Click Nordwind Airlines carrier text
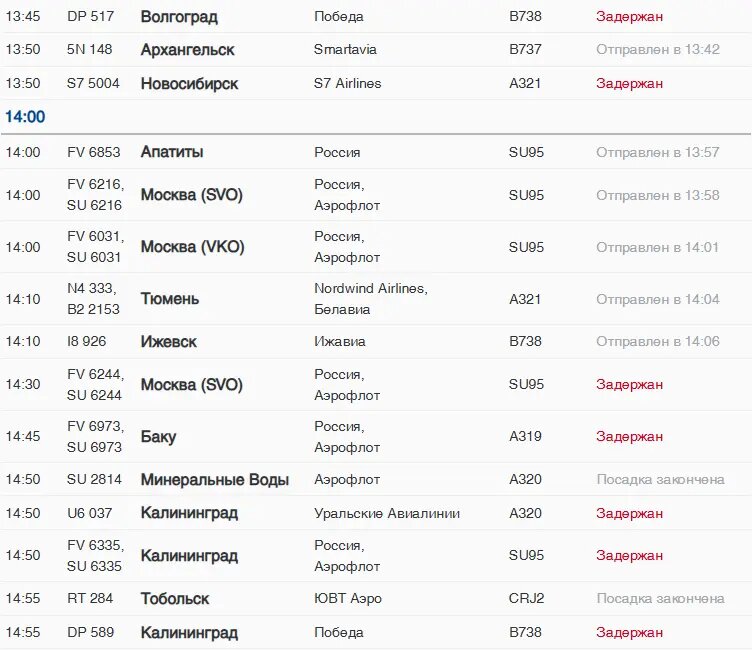The width and height of the screenshot is (752, 650). point(370,289)
